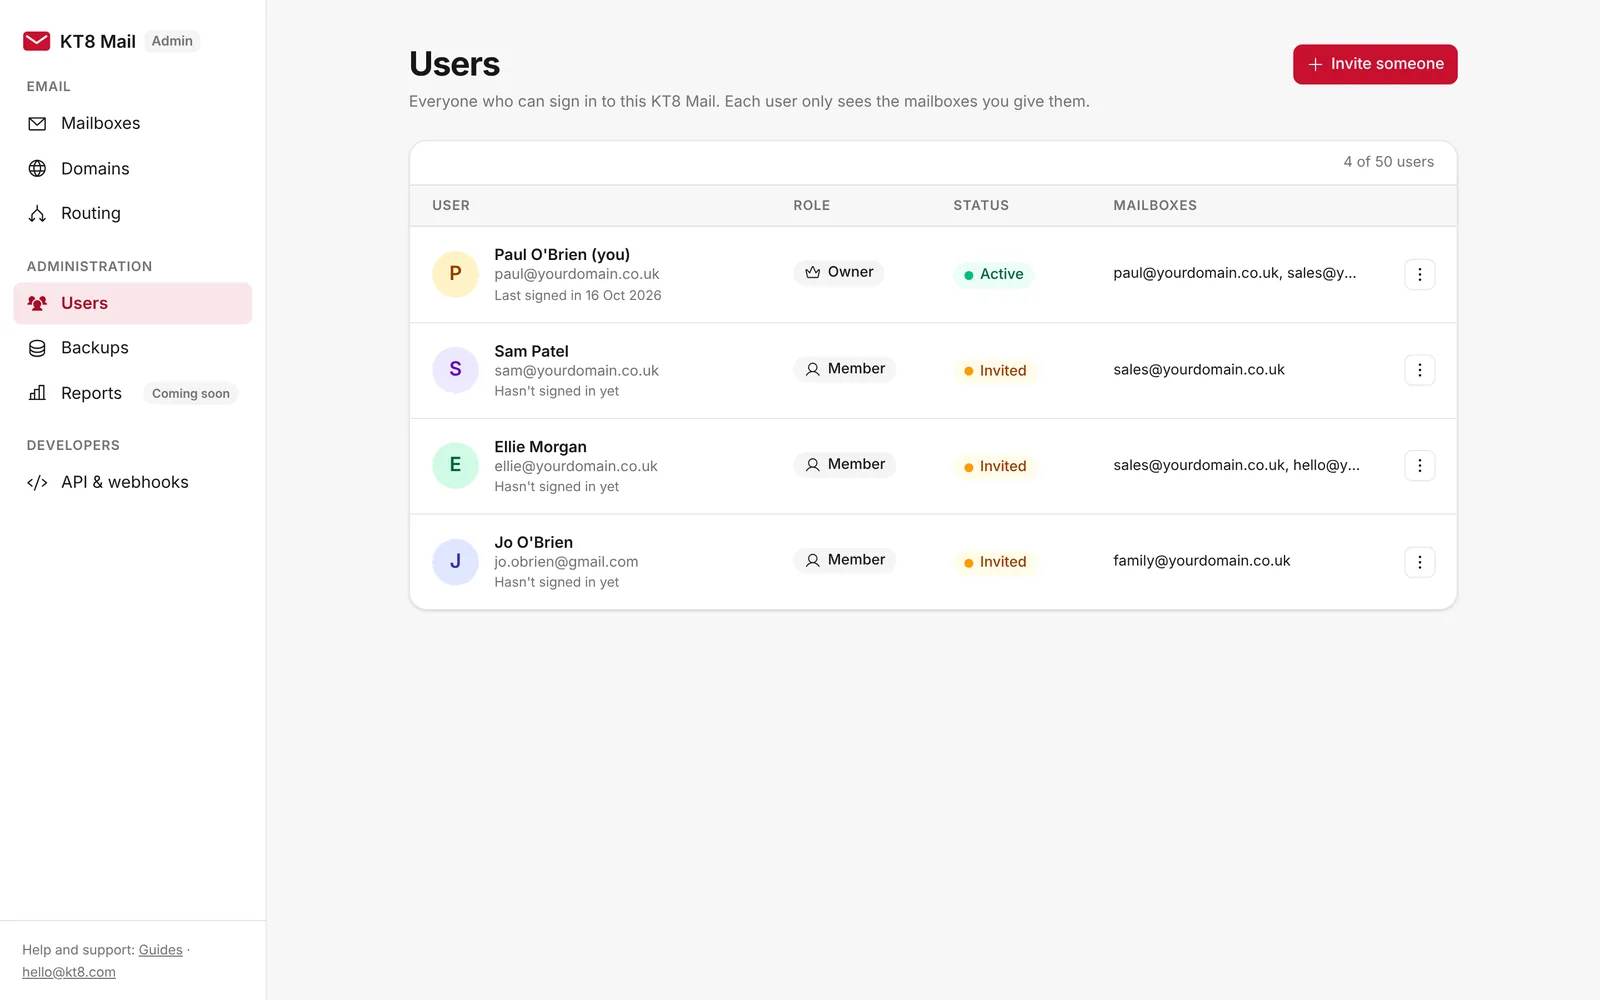Click 'Hasn't signed in yet' under Sam Patel
The width and height of the screenshot is (1600, 1000).
[556, 391]
